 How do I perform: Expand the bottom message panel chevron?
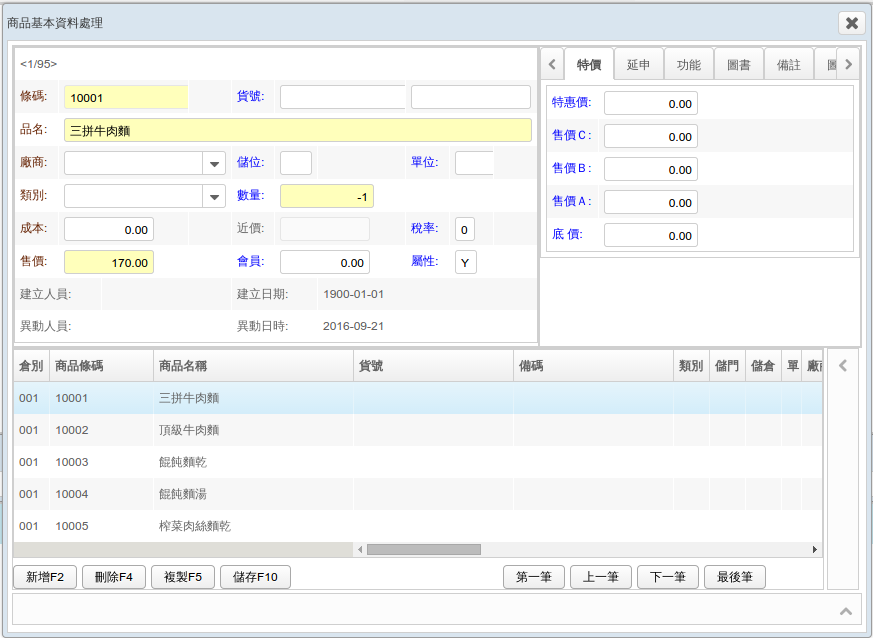click(x=846, y=611)
